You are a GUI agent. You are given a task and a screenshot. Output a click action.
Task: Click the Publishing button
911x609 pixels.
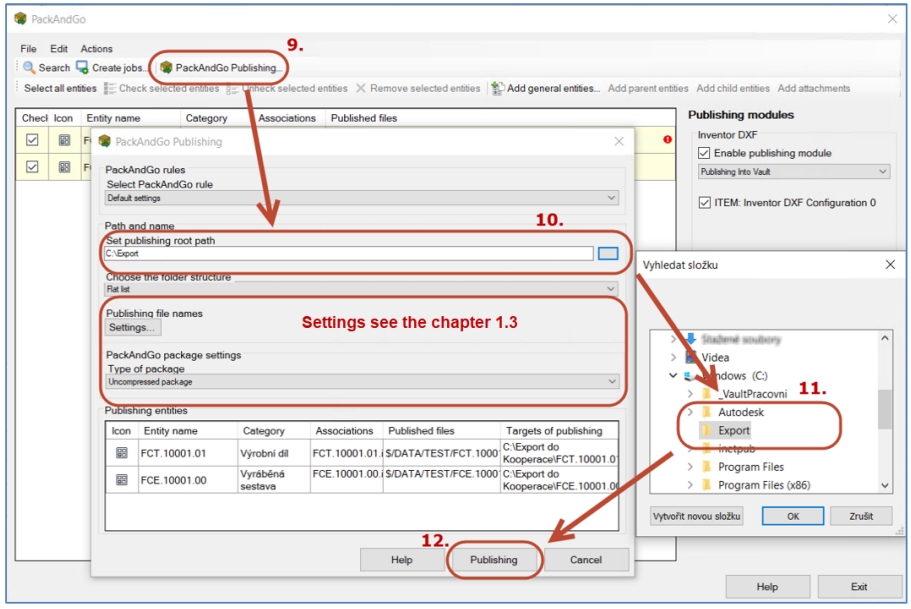pos(494,560)
